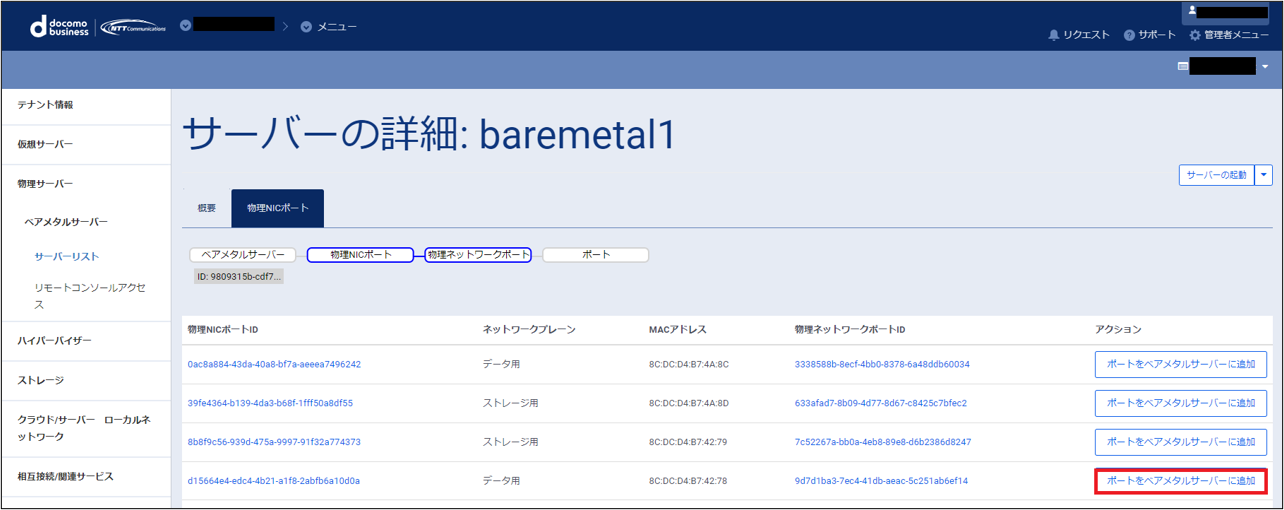Image resolution: width=1284 pixels, height=510 pixels.
Task: Select MAC address 8C:DC:D4:B7:4A:8C cell
Action: [689, 365]
